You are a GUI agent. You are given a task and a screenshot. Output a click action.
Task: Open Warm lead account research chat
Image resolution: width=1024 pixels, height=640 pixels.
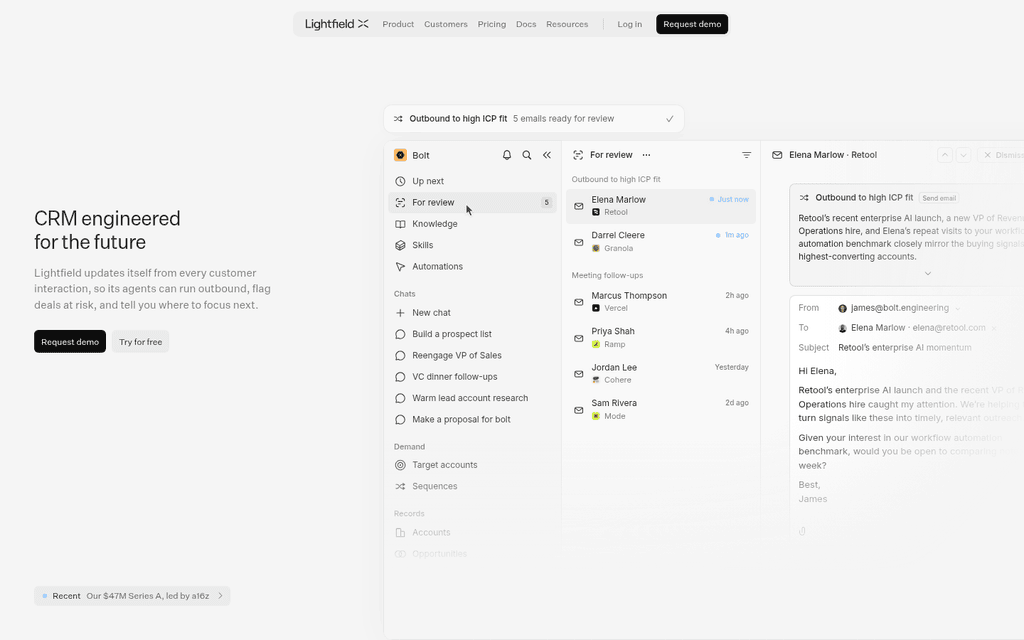[x=472, y=398]
